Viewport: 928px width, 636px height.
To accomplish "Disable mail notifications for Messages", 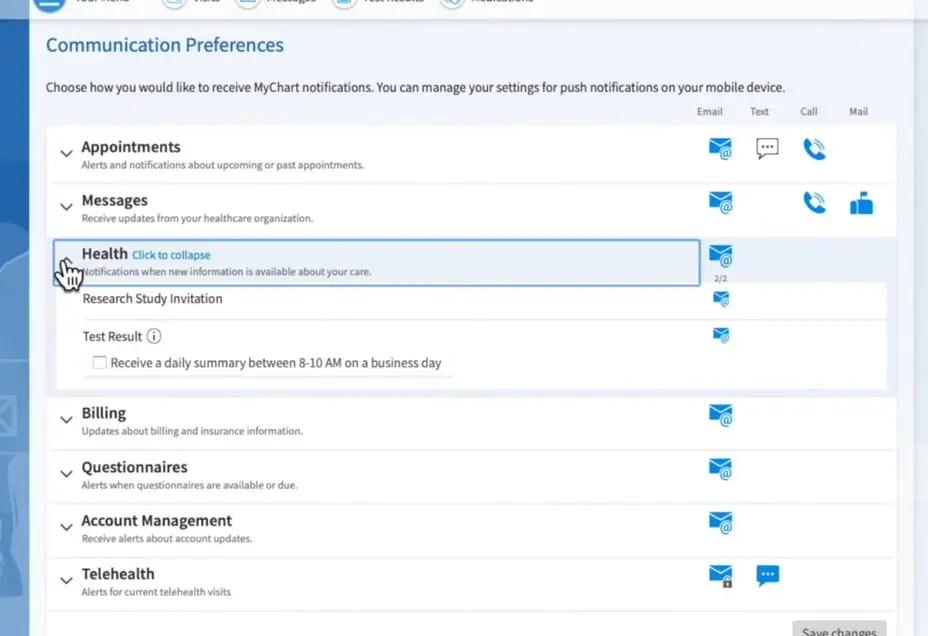I will click(861, 201).
